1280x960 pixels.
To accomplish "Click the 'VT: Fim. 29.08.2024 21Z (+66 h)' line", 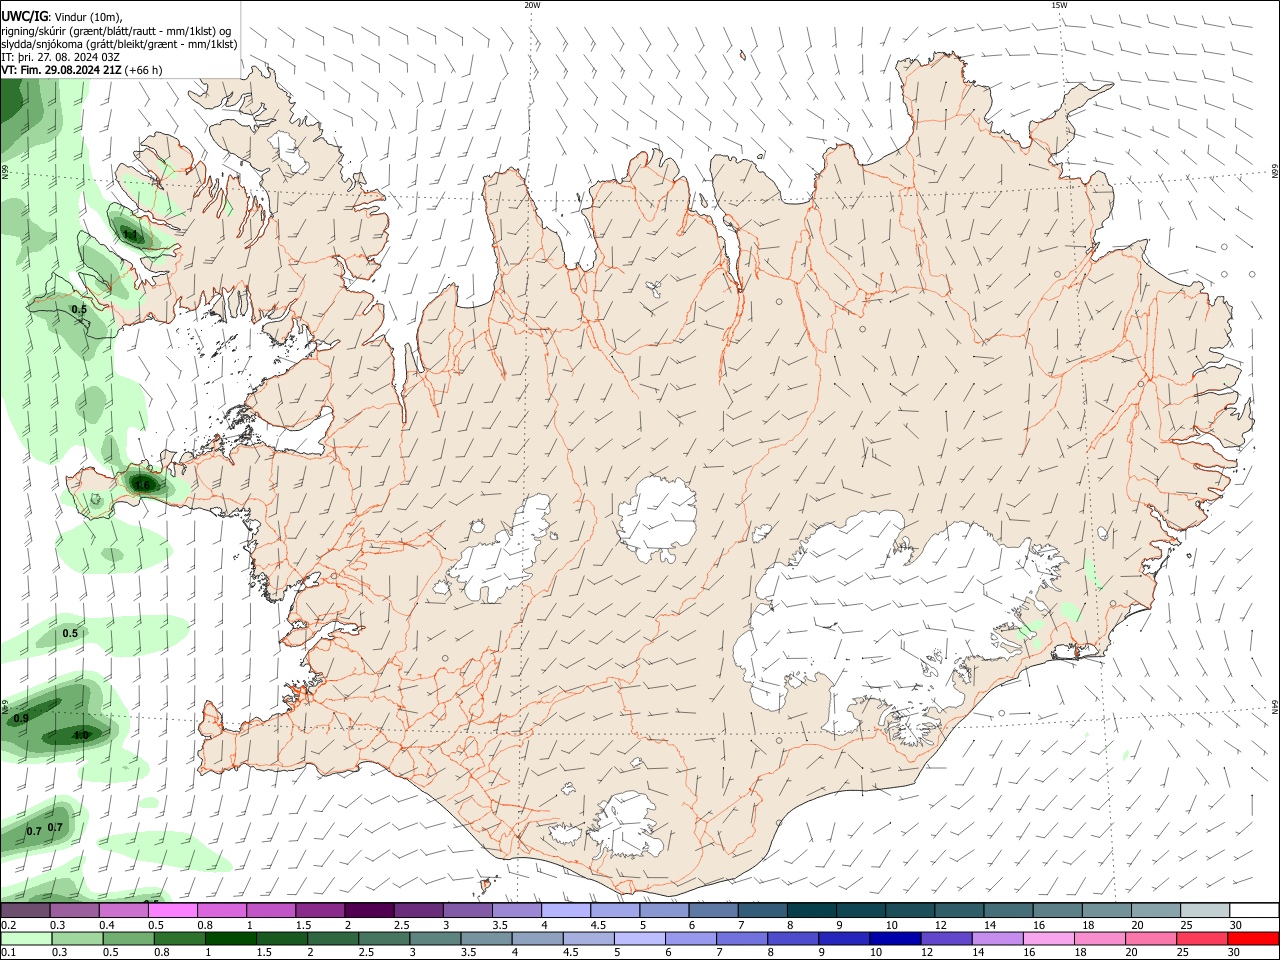I will [82, 70].
